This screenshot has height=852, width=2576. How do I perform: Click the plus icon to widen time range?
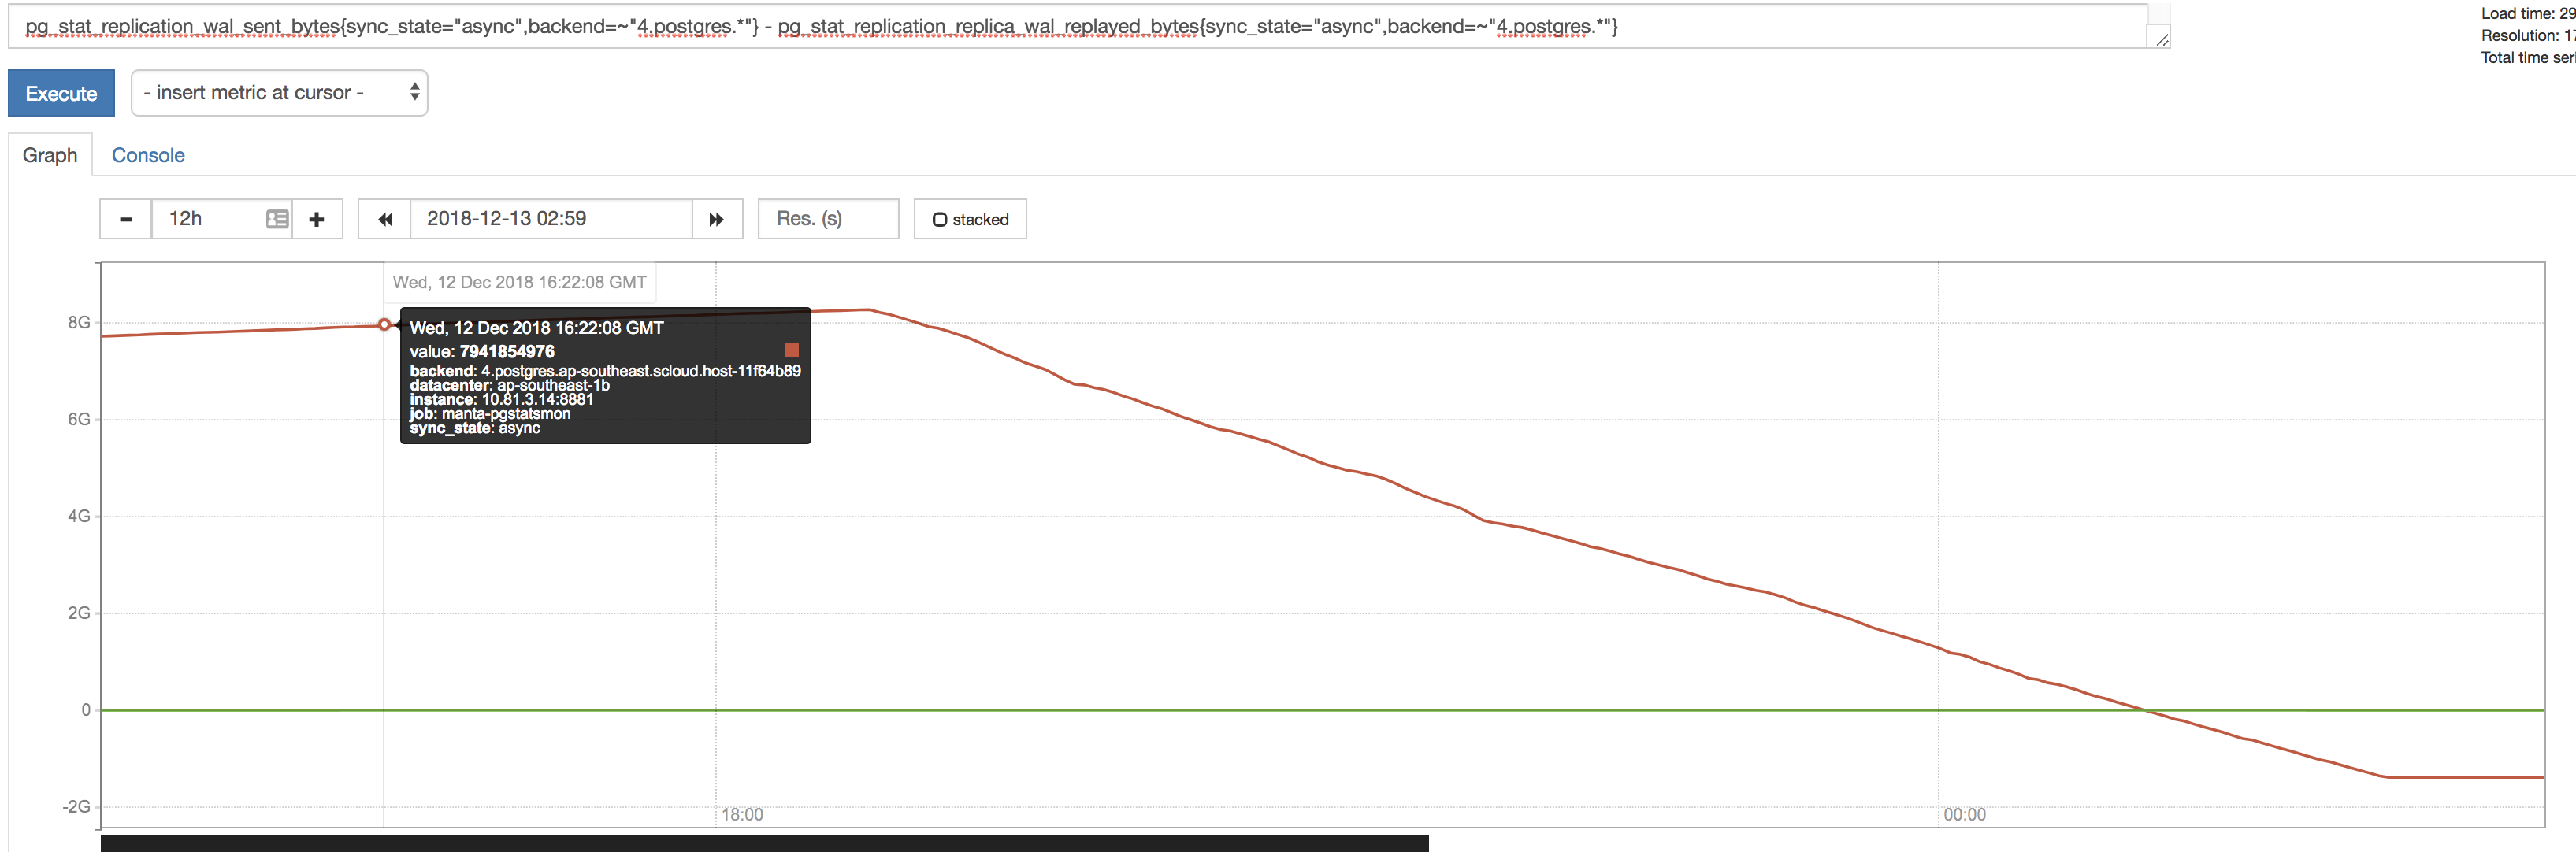317,218
